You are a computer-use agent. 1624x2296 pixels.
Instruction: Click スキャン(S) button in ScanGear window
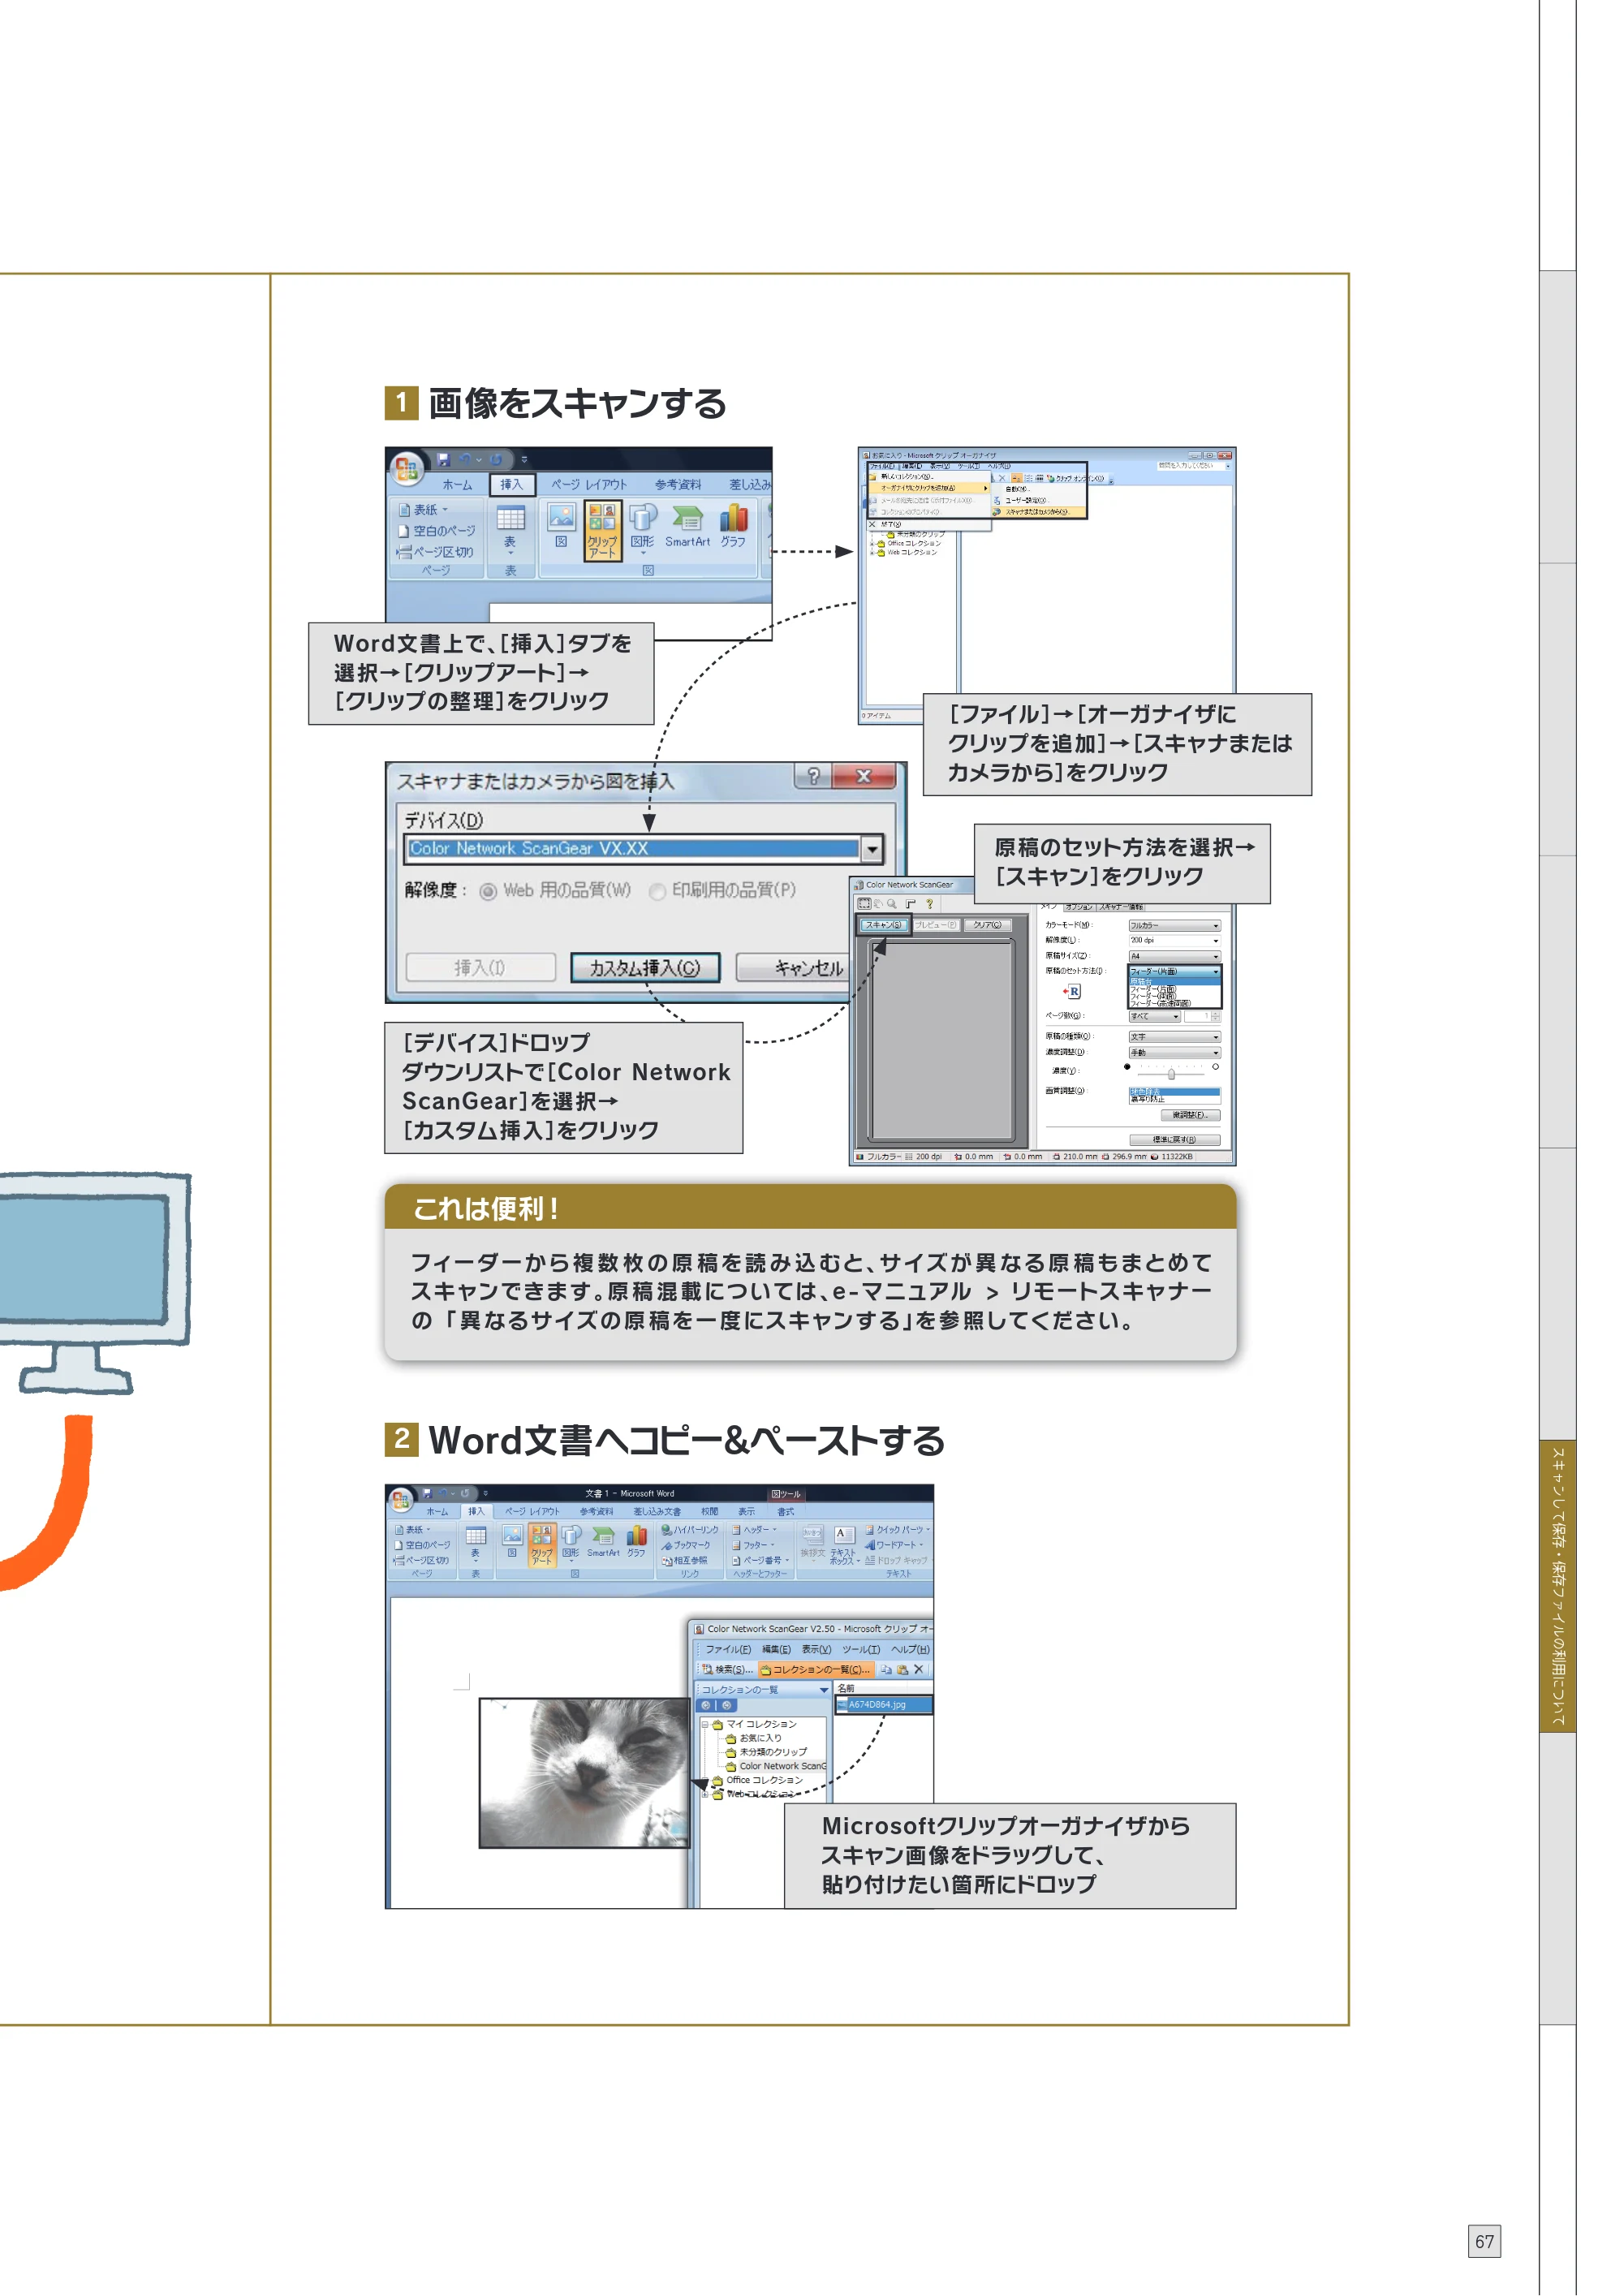[884, 925]
